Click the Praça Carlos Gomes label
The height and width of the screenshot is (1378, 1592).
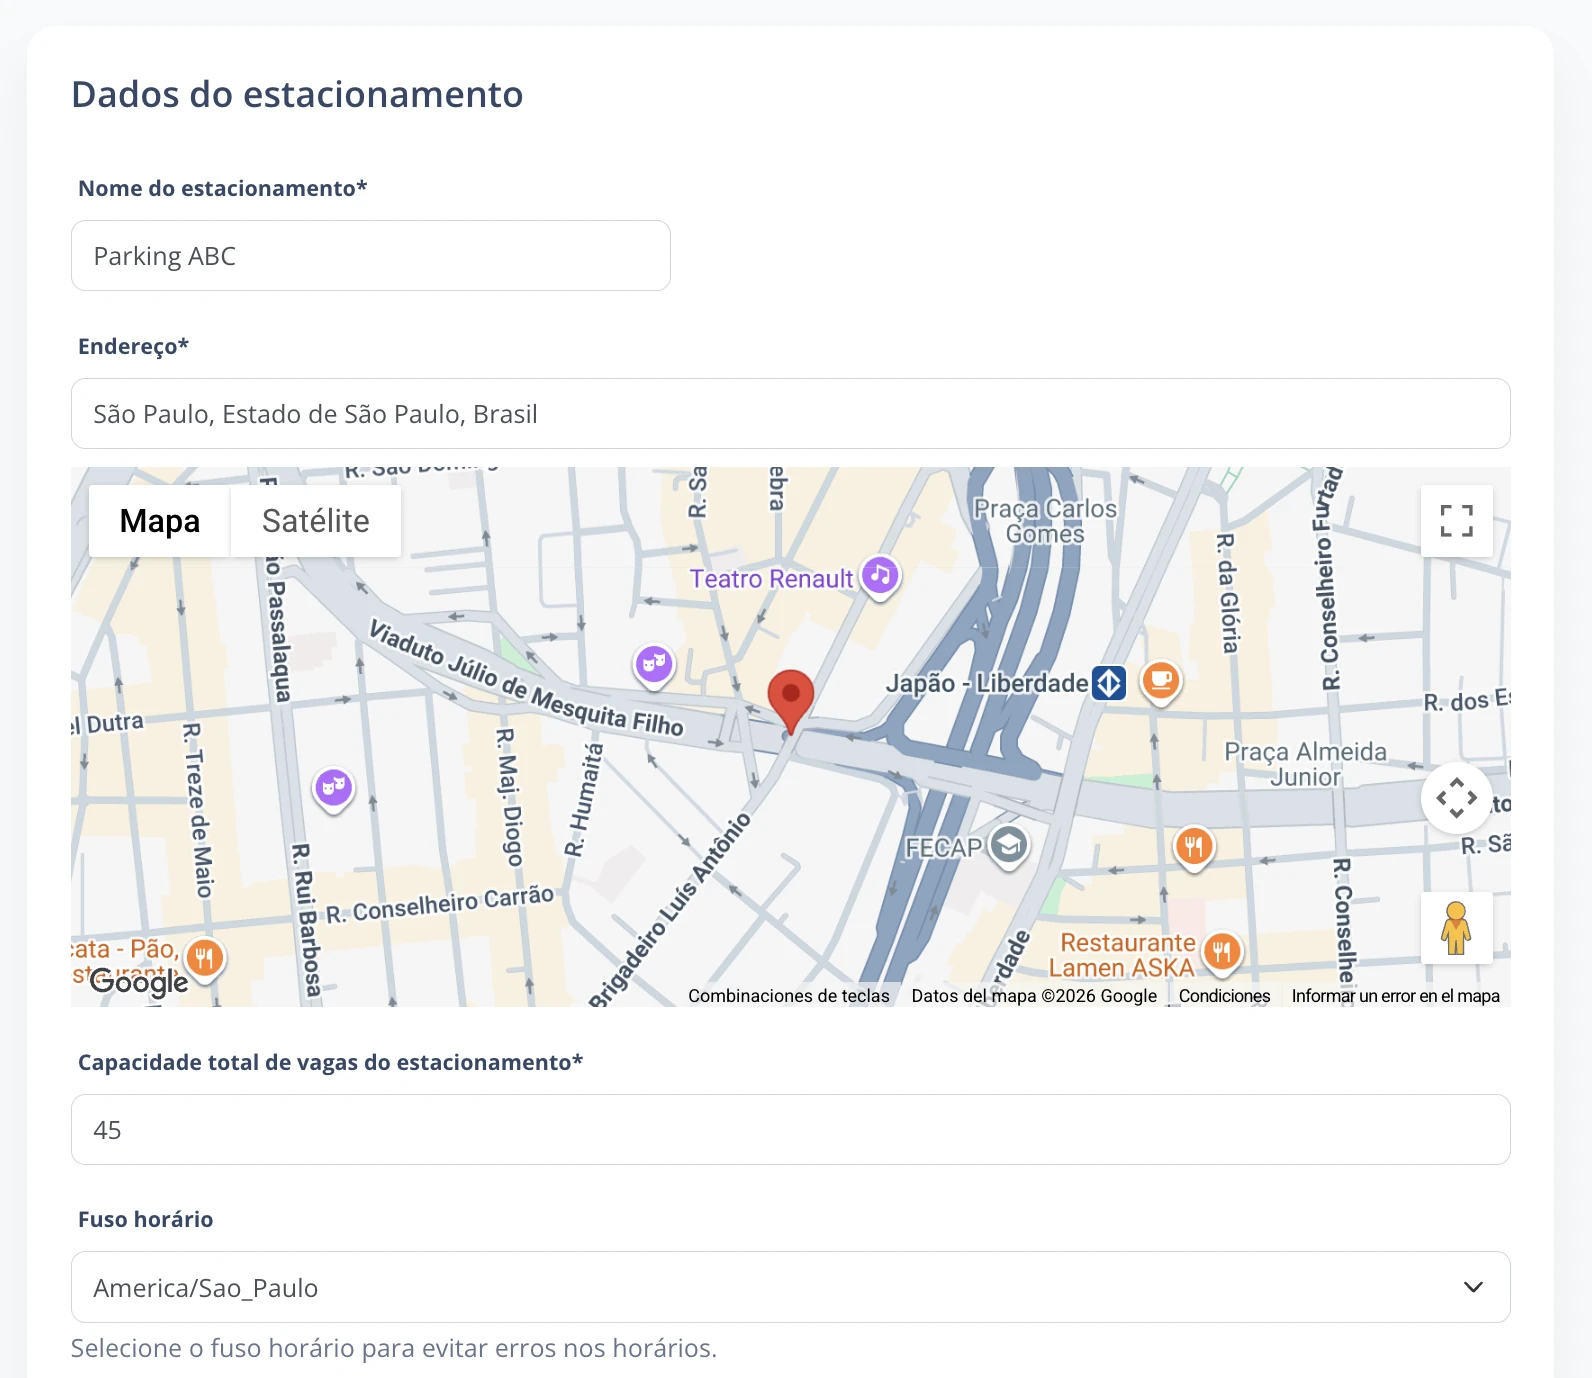click(1045, 521)
